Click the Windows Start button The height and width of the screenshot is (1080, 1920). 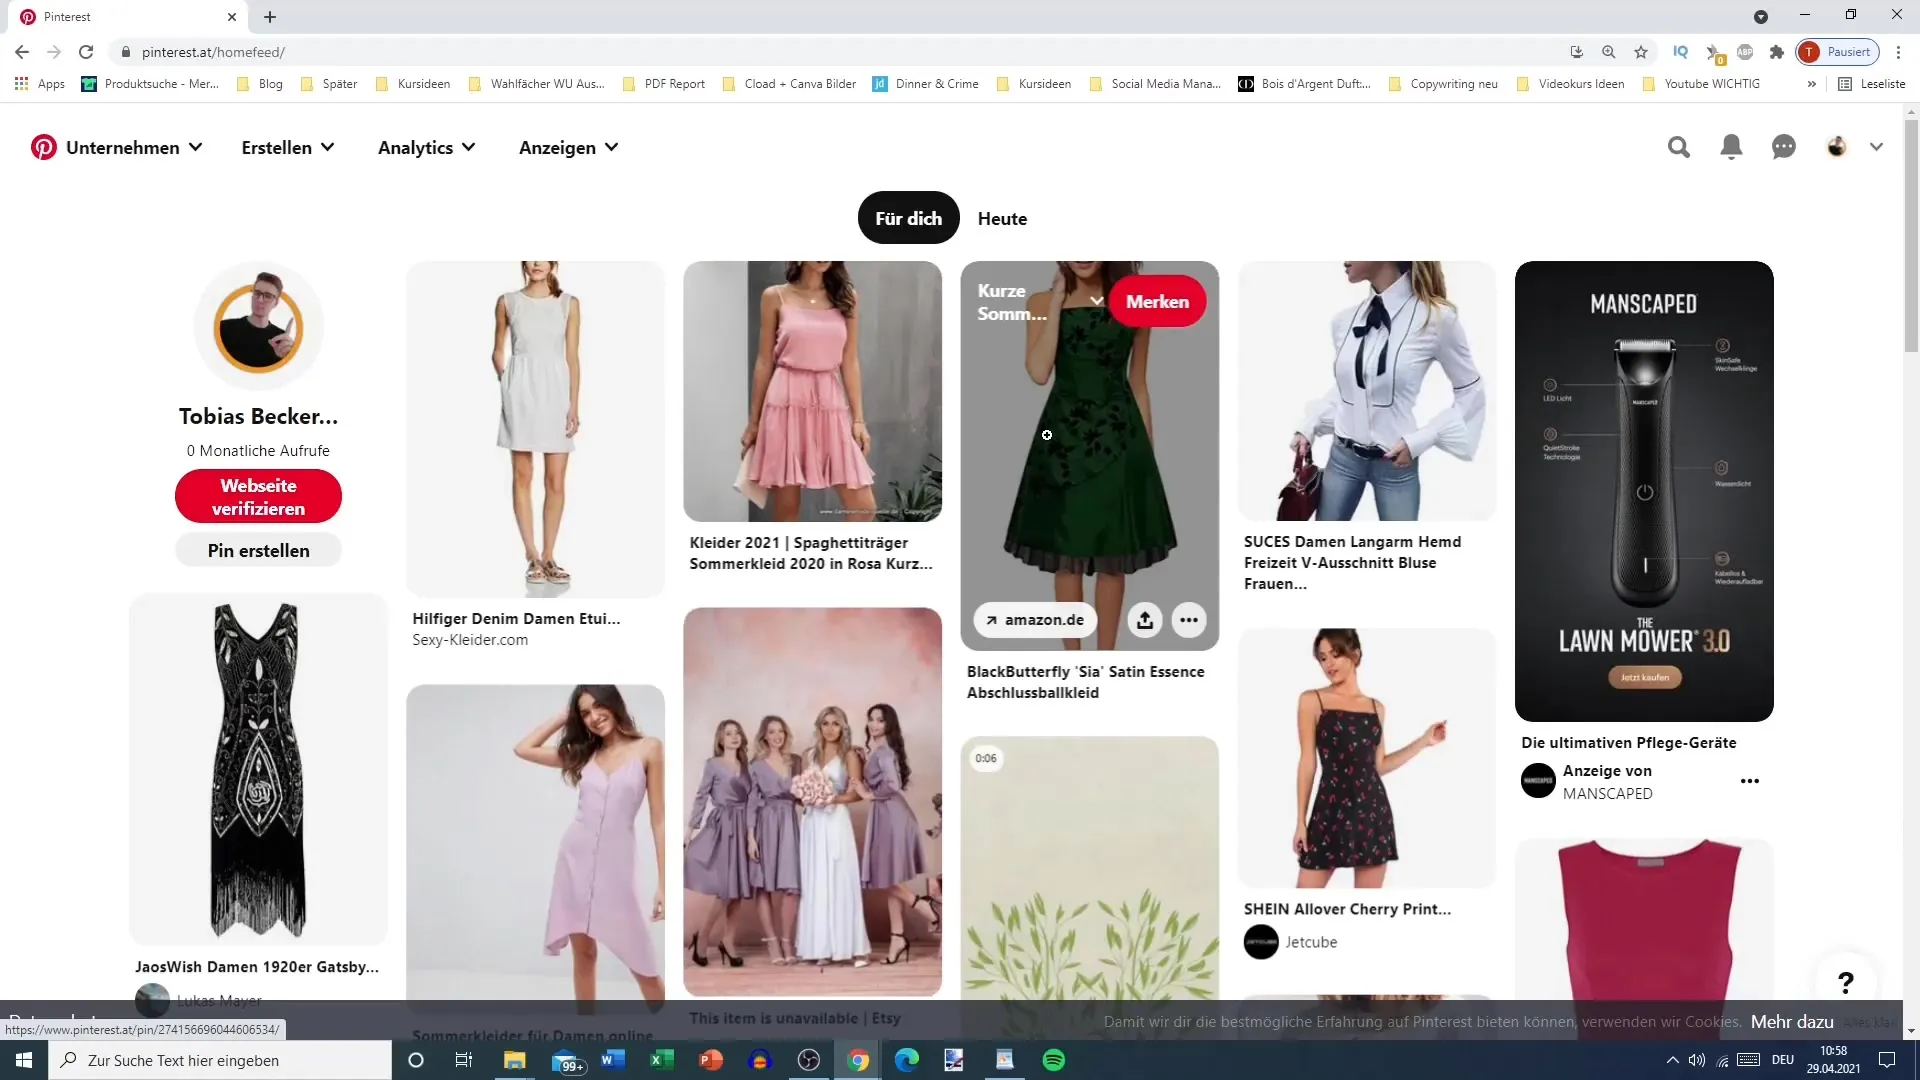24,1060
